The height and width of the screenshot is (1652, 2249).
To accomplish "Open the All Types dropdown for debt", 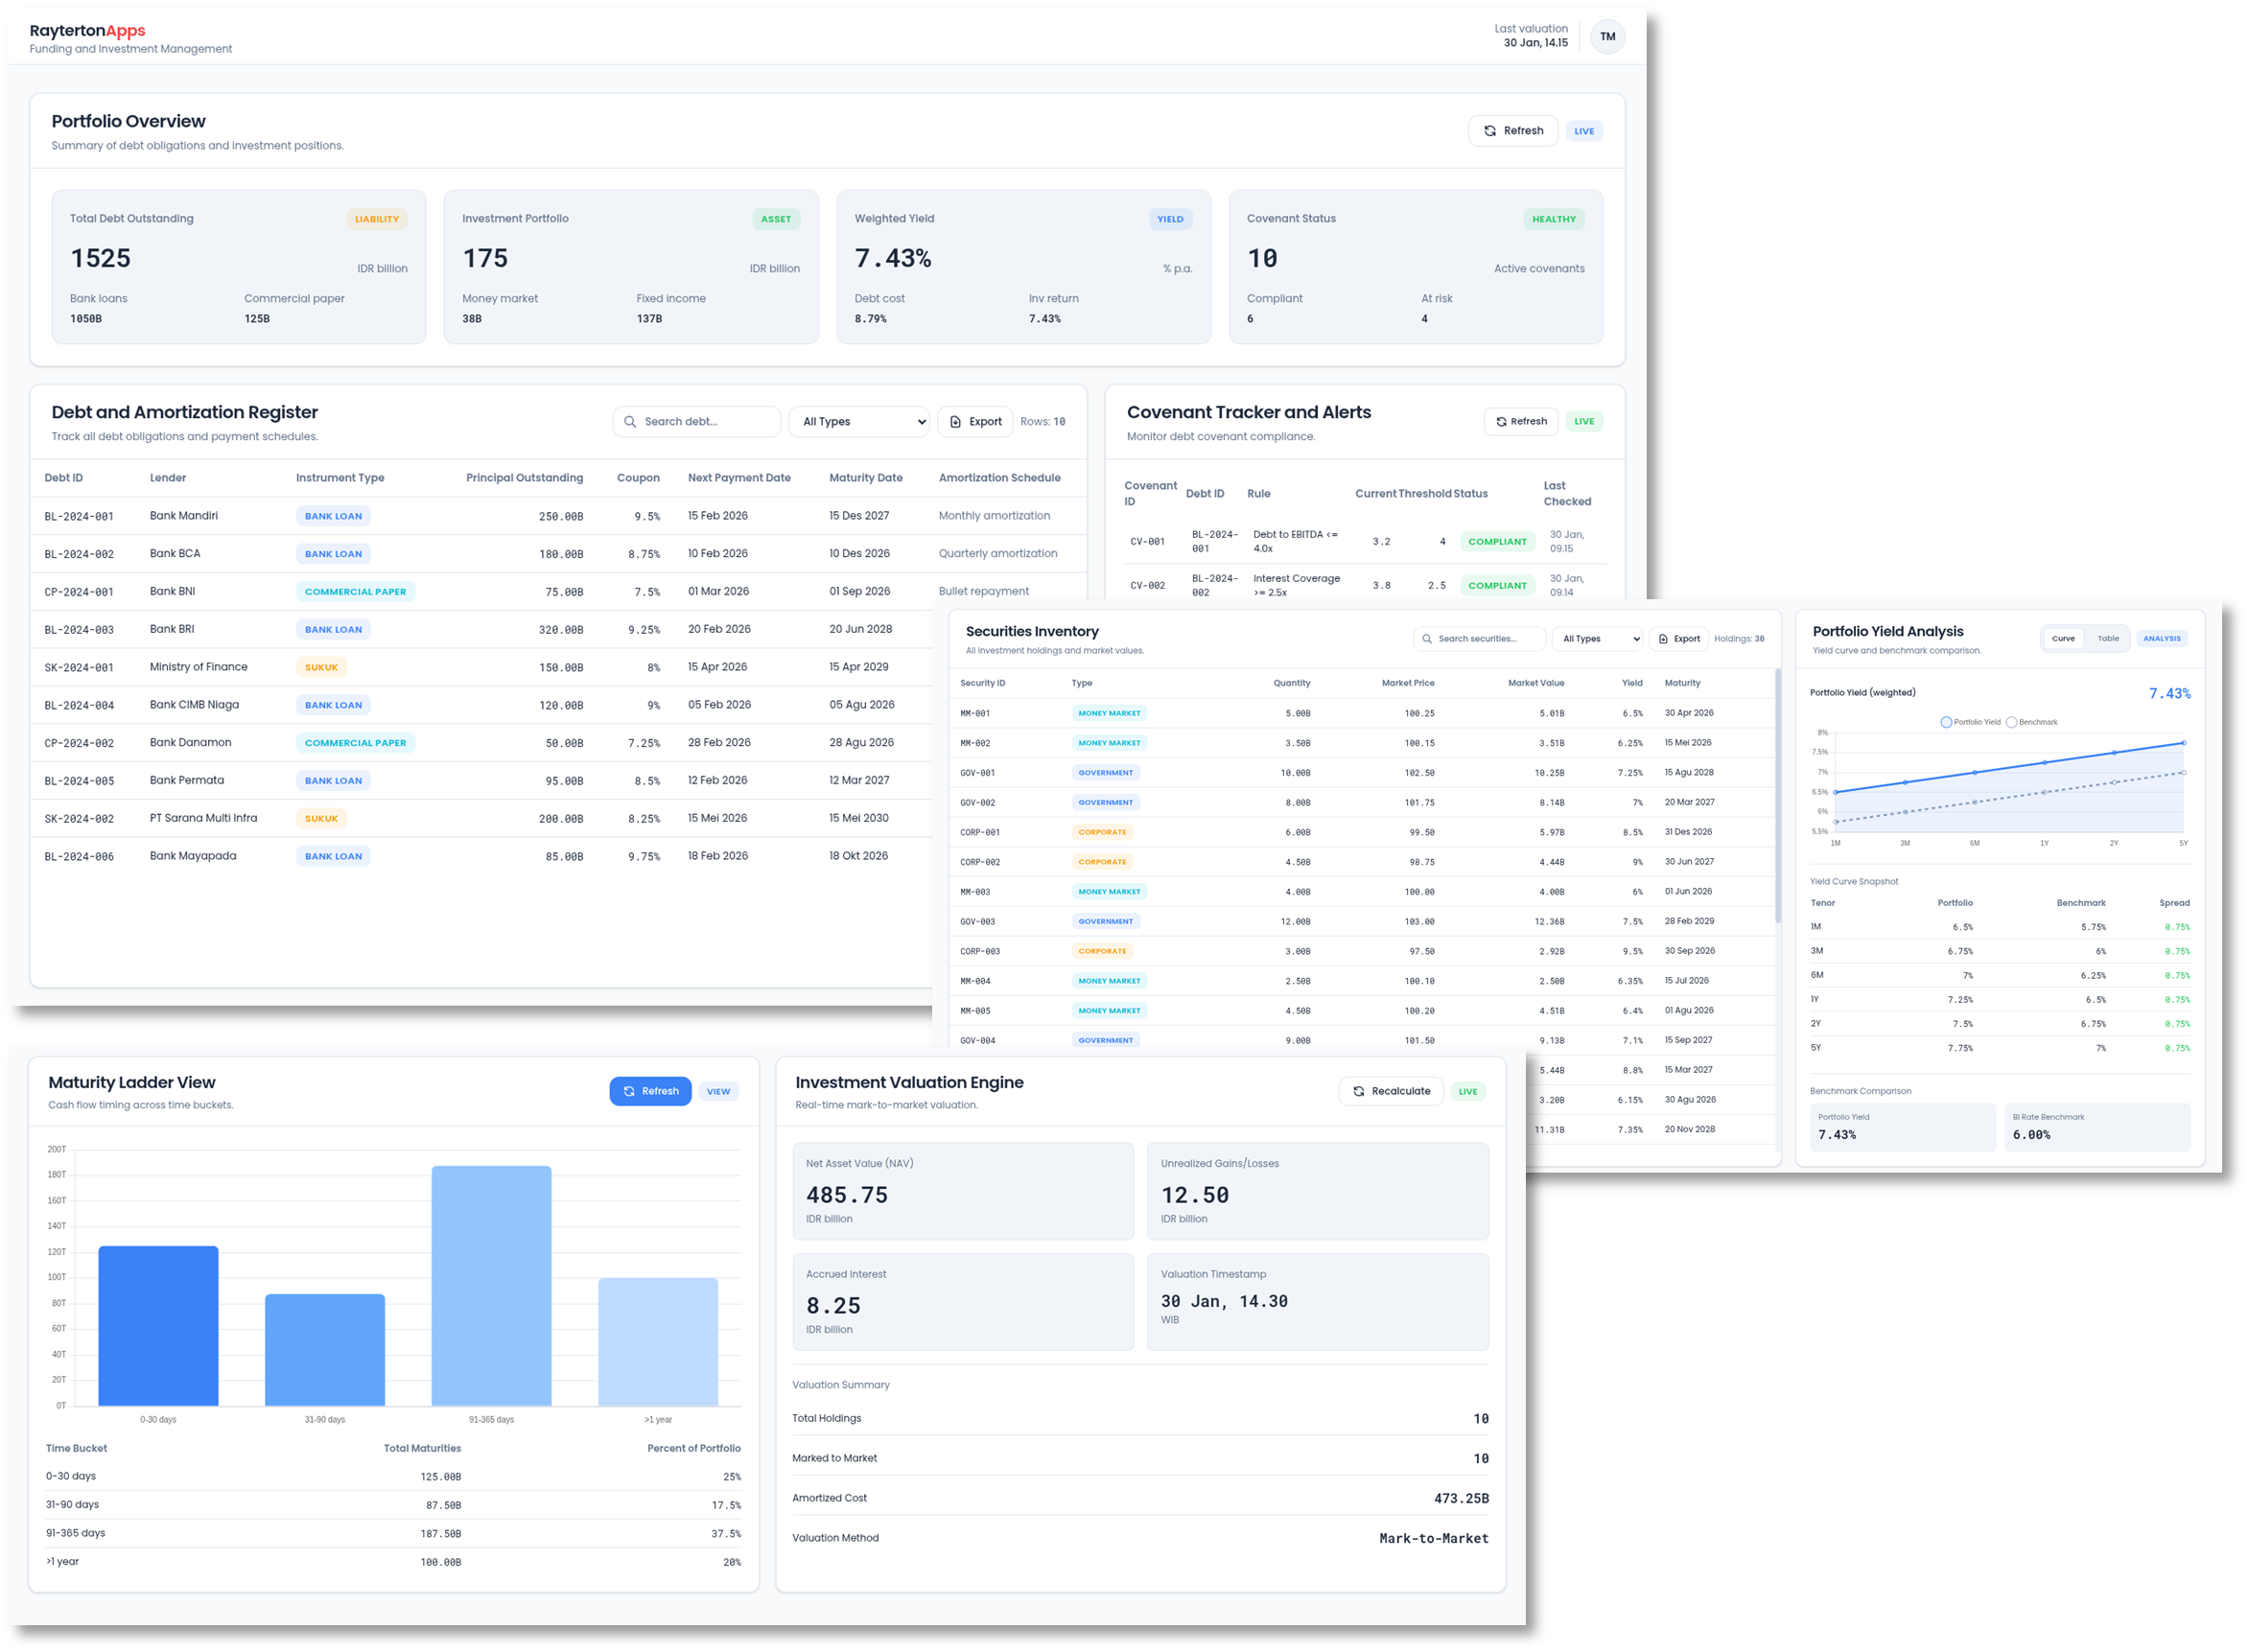I will click(858, 422).
